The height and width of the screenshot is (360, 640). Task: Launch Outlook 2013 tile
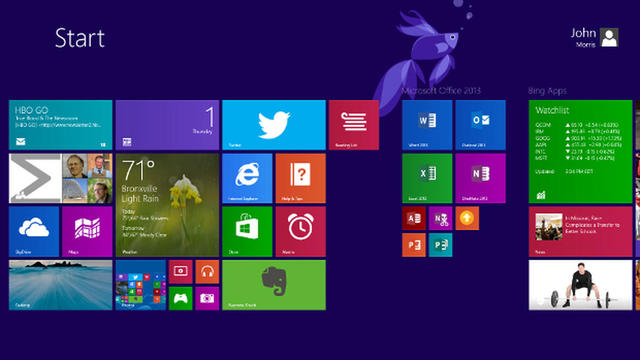tap(480, 125)
